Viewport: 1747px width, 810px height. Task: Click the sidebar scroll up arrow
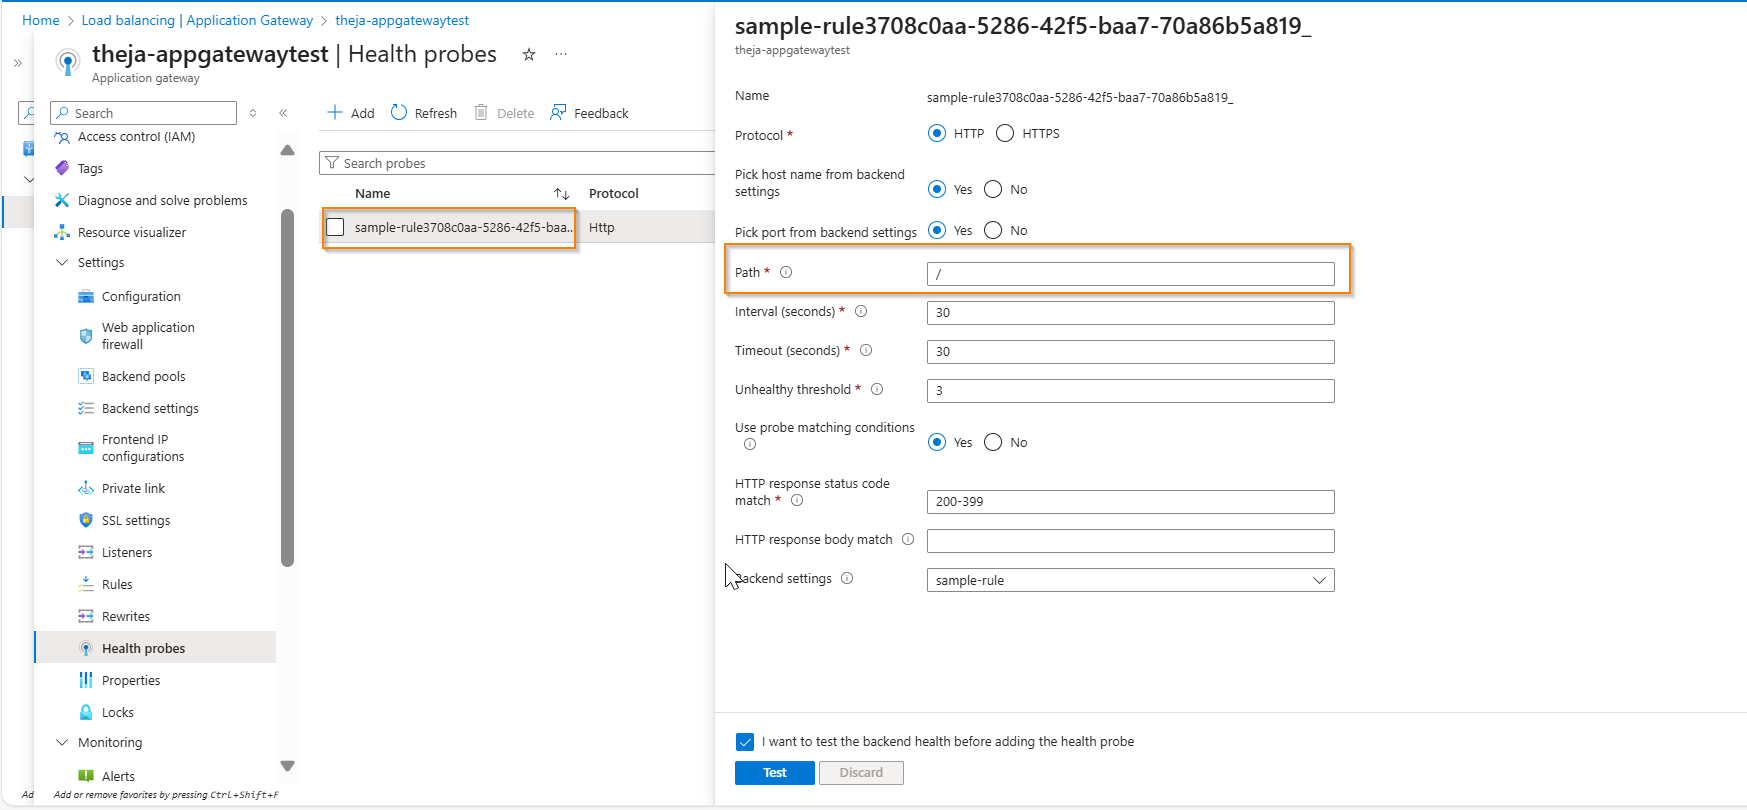[287, 151]
